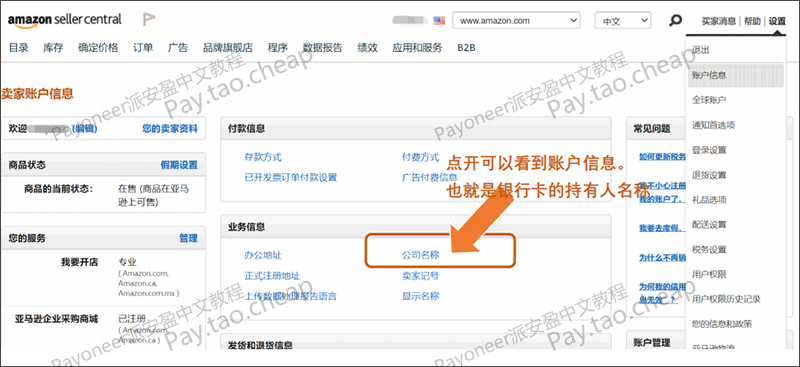Open 正式注册地址 link

coord(272,276)
